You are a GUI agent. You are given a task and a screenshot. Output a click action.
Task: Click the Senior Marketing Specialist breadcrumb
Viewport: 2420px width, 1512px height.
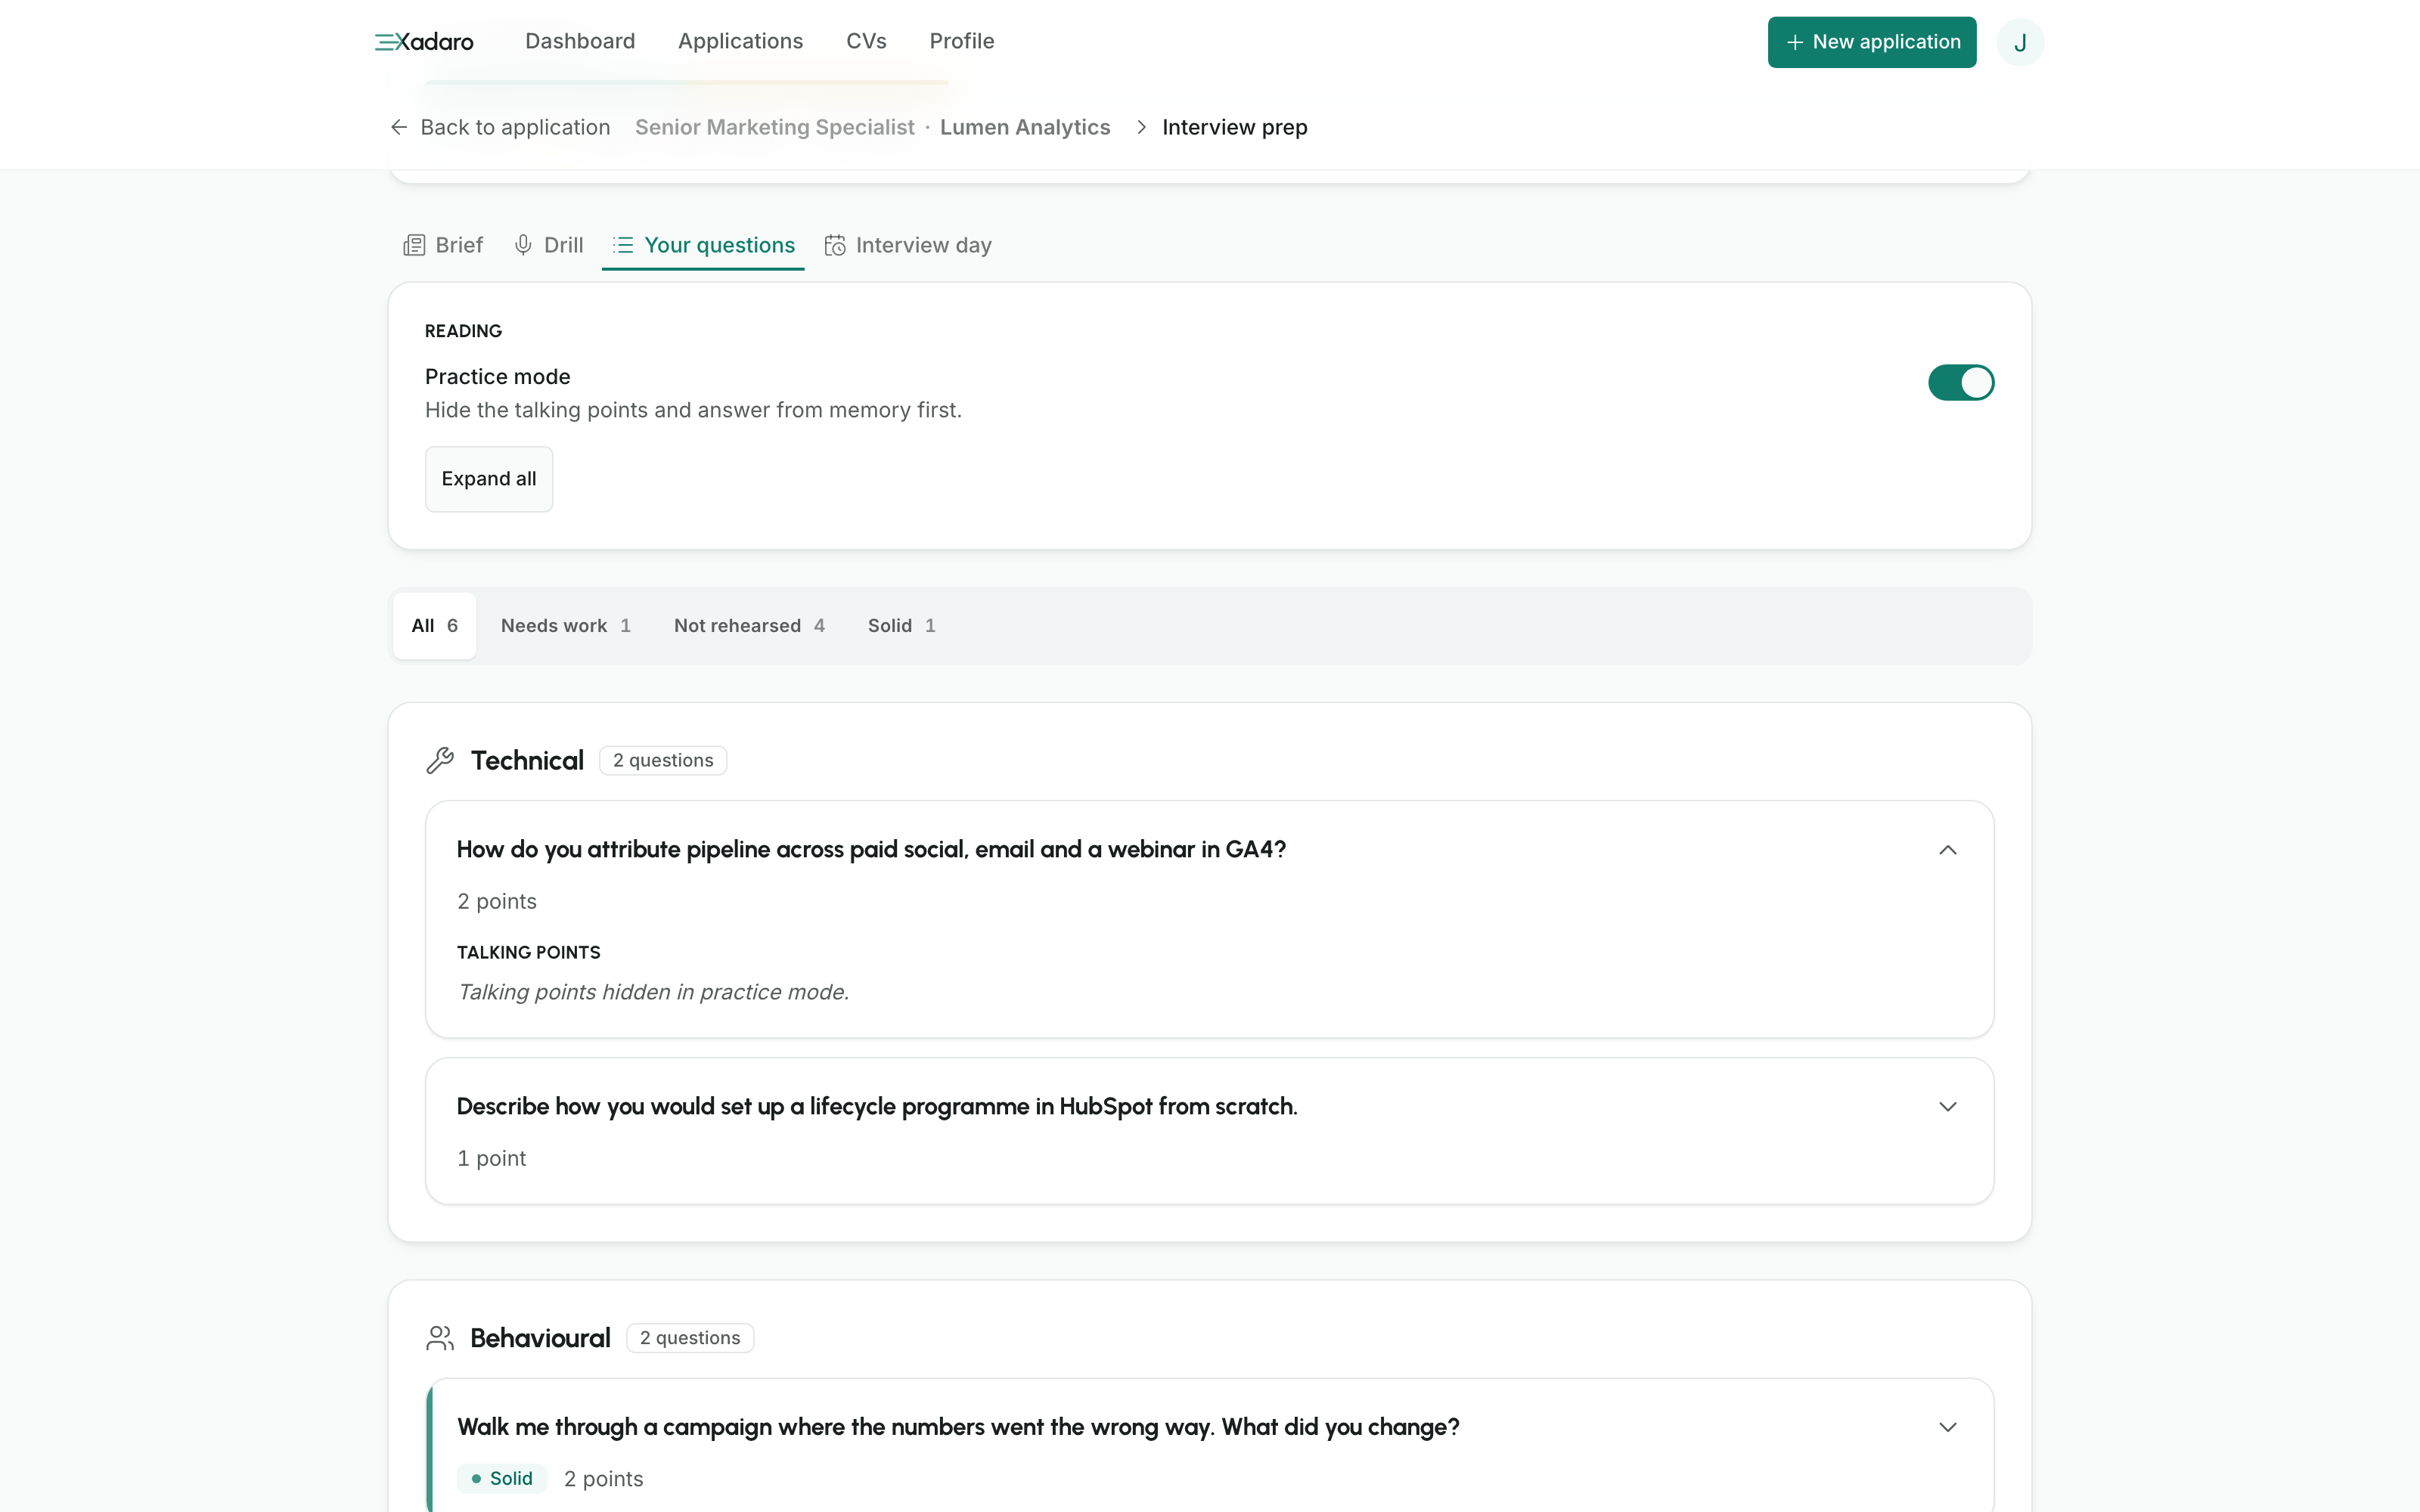click(775, 127)
